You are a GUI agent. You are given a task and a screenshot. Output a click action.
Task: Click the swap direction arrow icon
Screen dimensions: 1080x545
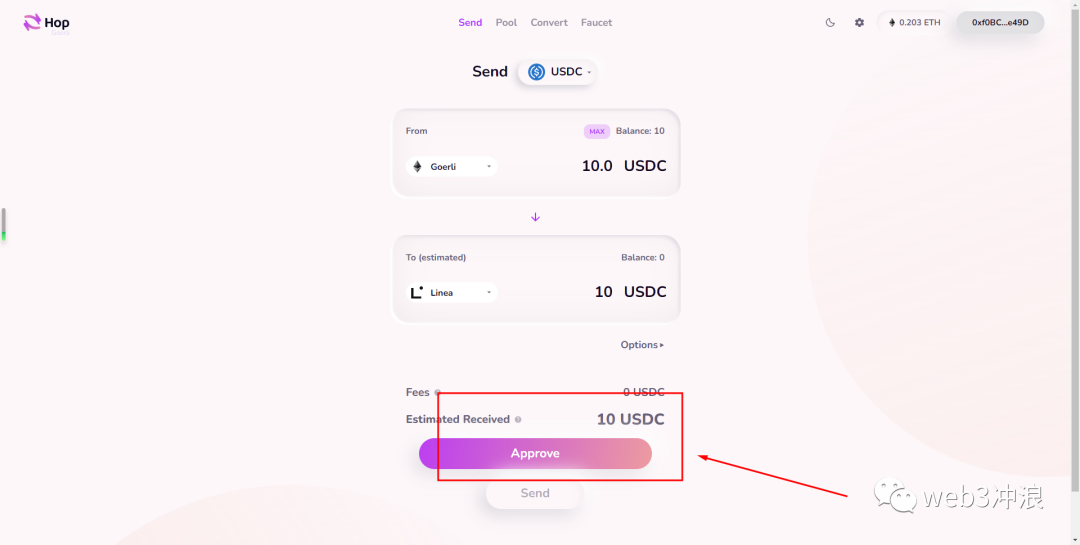tap(535, 217)
